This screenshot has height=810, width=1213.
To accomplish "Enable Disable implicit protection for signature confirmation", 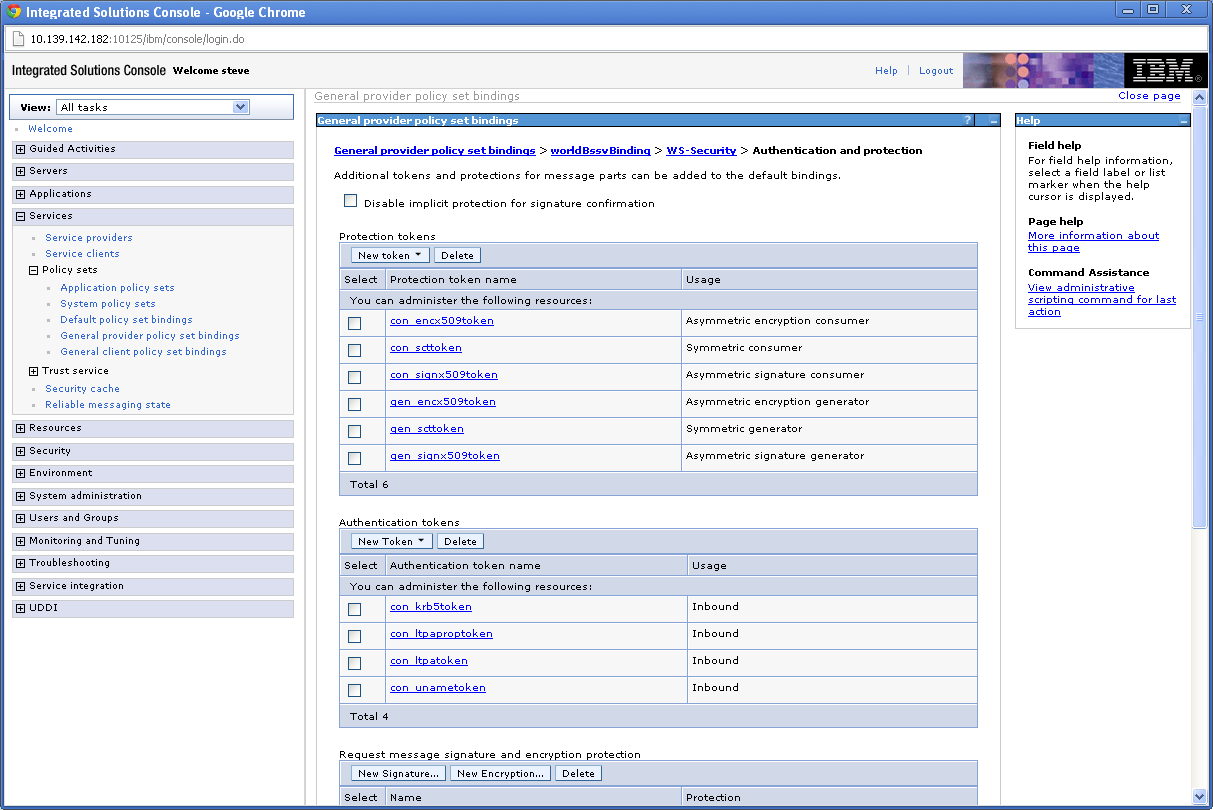I will (x=350, y=201).
